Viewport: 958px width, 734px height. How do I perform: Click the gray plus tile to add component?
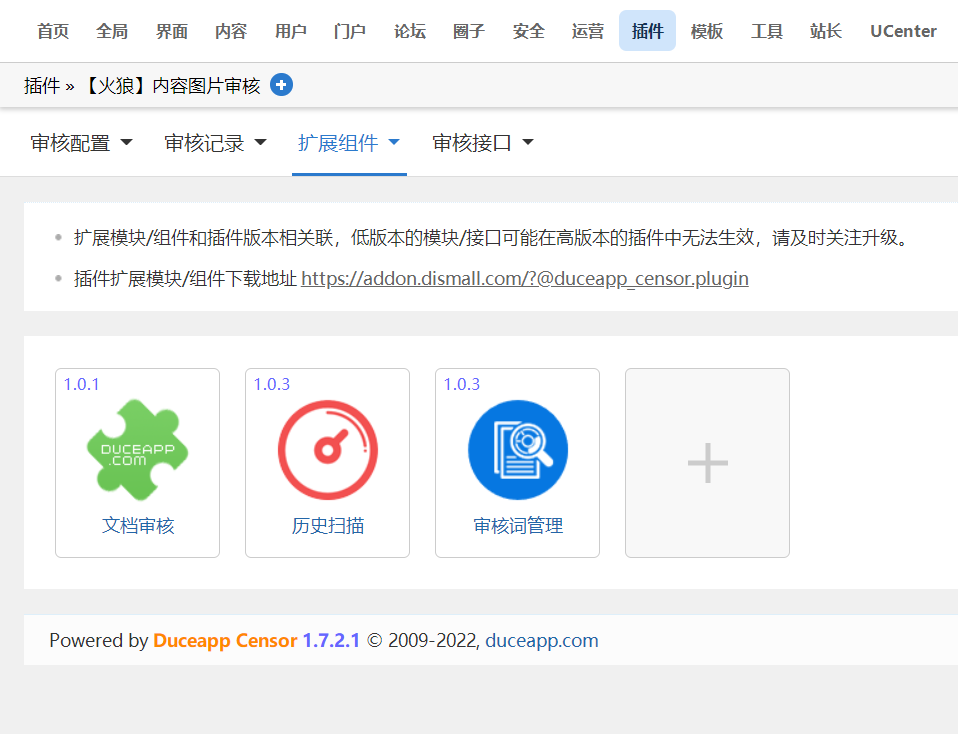[707, 462]
